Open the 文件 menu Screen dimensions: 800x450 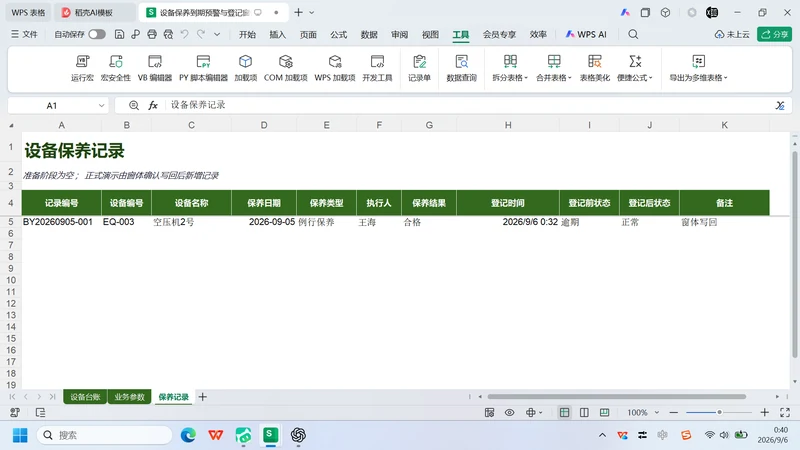(x=24, y=34)
